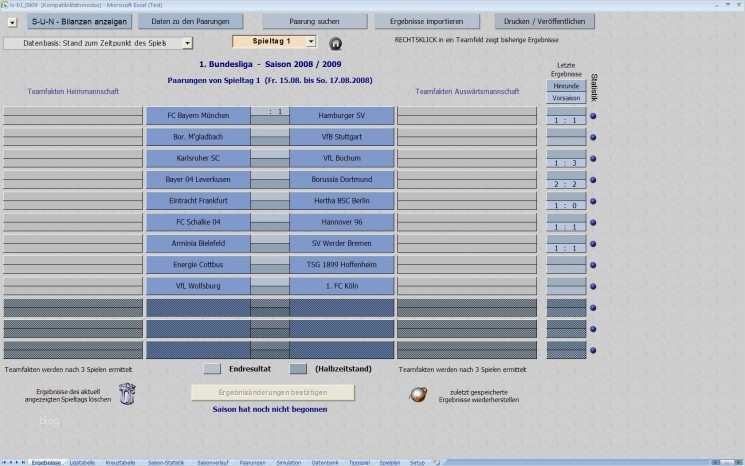Click last result 1 : 3 in Karlsruher SC row
Viewport: 745px width, 466px height.
tap(566, 163)
